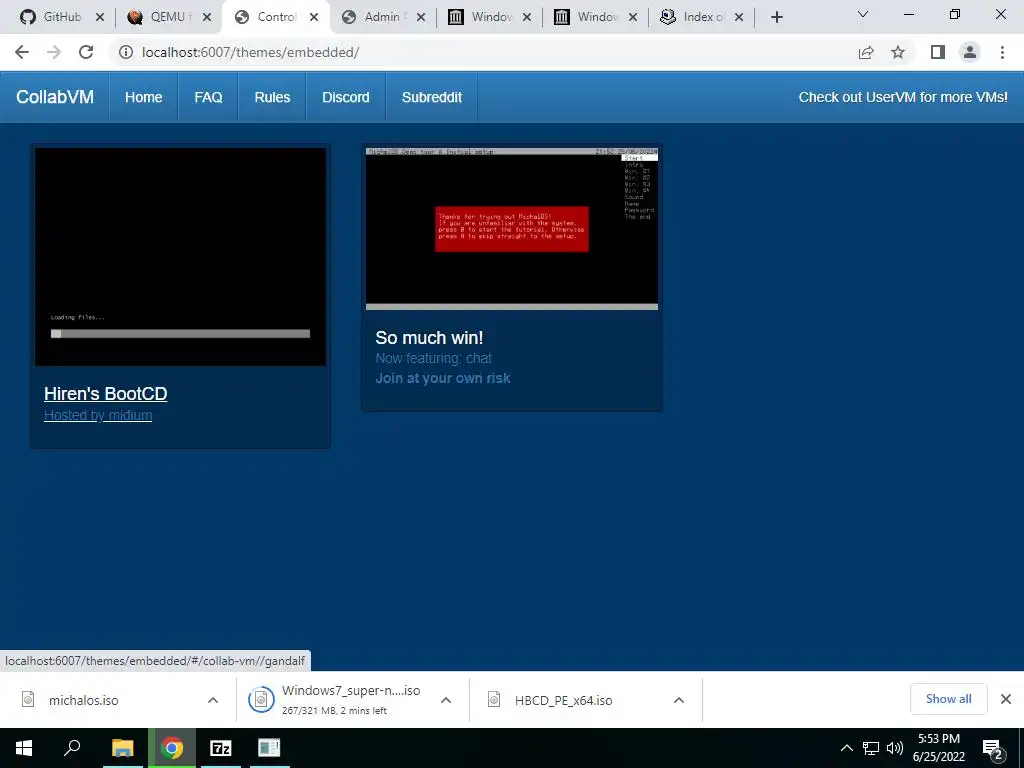This screenshot has height=768, width=1024.
Task: Open taskbar search magnifier
Action: [x=72, y=748]
